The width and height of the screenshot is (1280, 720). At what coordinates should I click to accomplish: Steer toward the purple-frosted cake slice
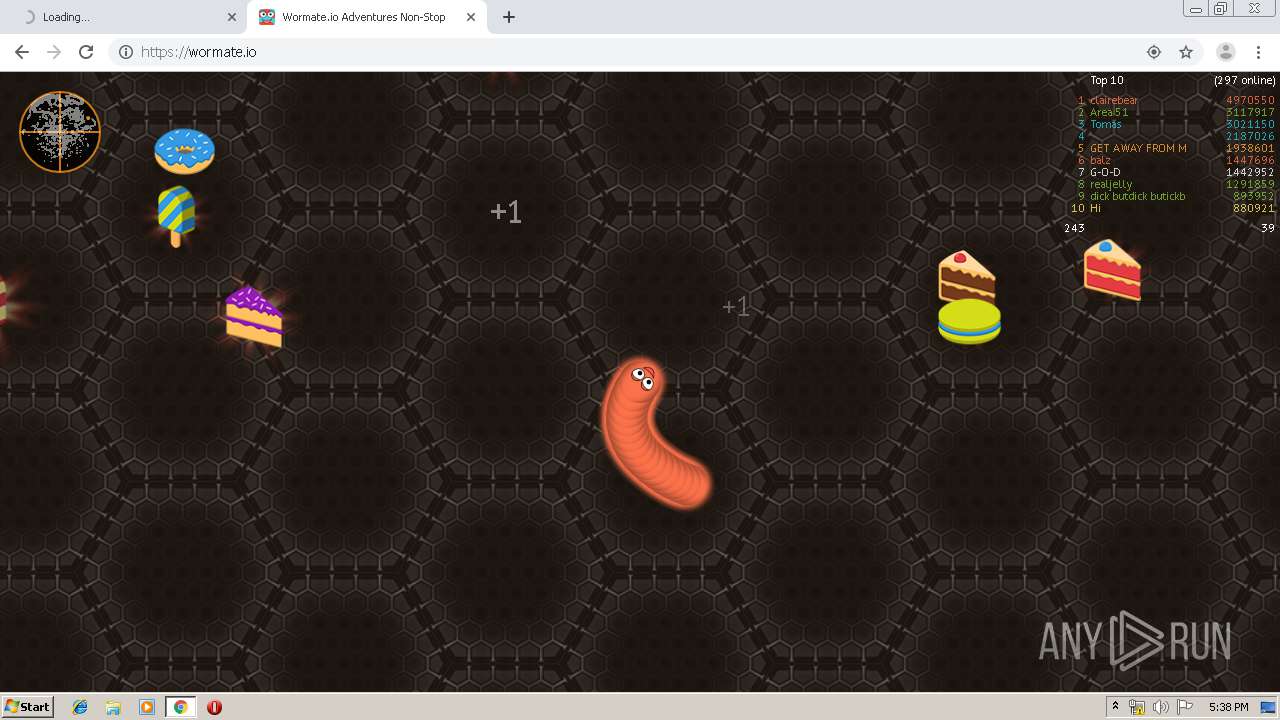pos(254,317)
